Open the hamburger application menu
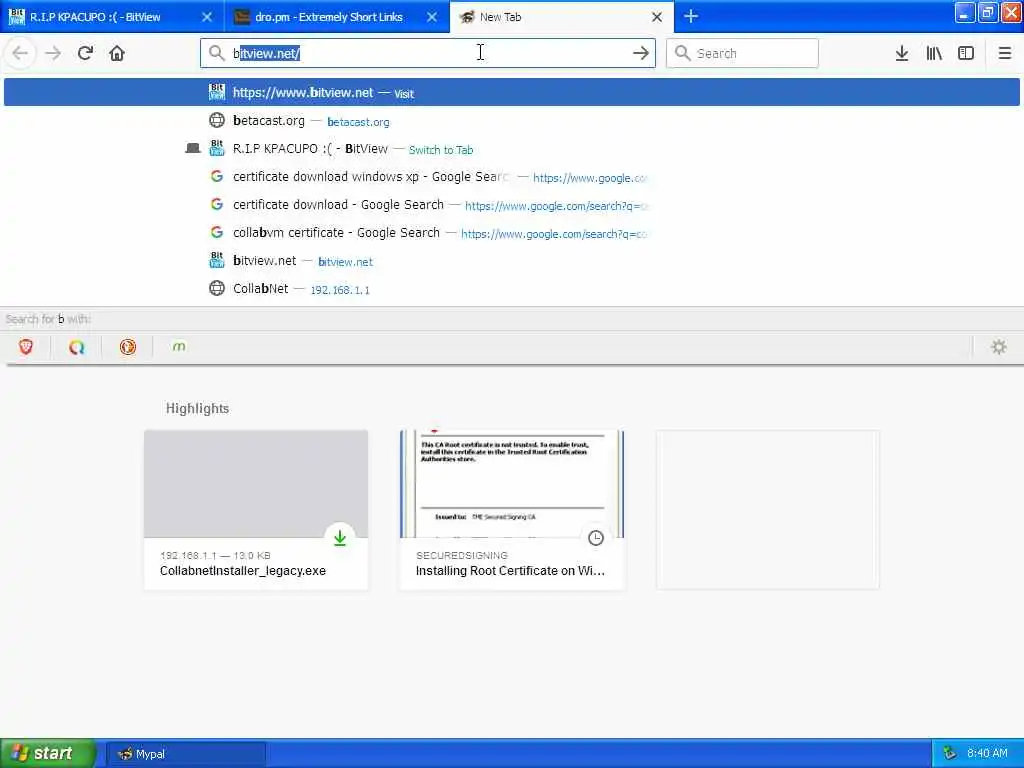The width and height of the screenshot is (1024, 768). (x=1004, y=53)
